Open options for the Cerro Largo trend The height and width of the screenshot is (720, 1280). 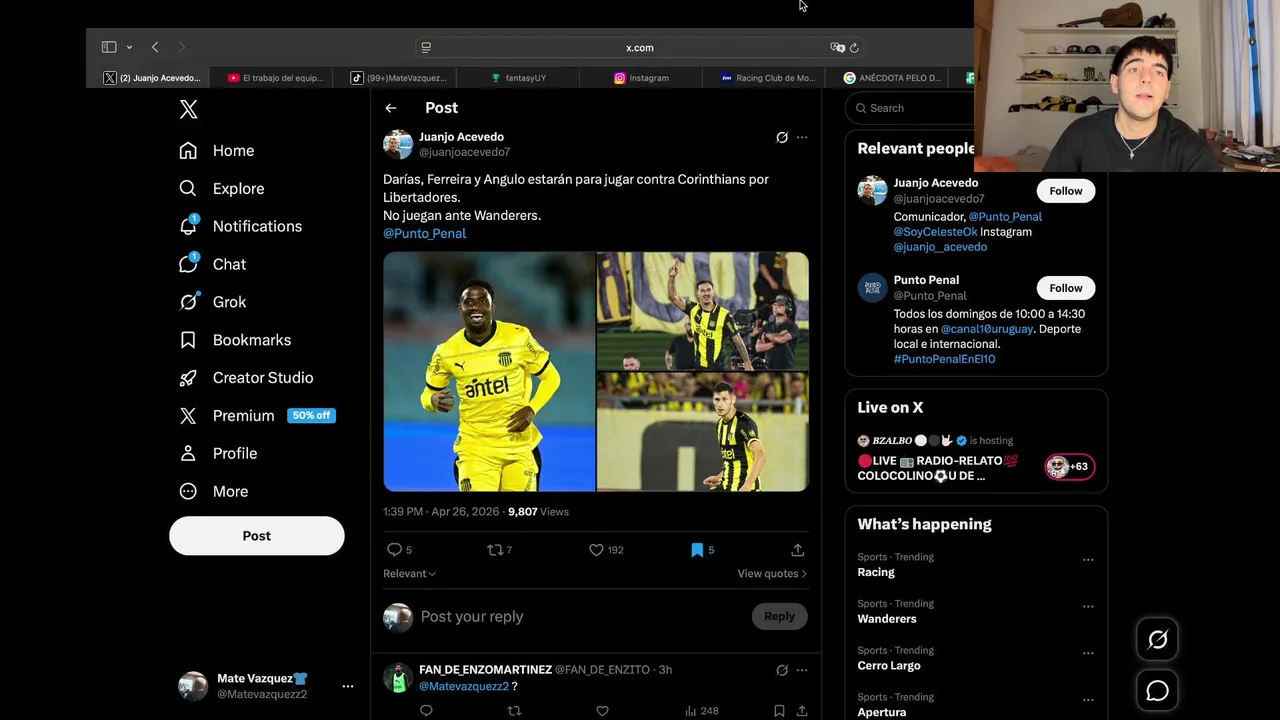(1088, 653)
